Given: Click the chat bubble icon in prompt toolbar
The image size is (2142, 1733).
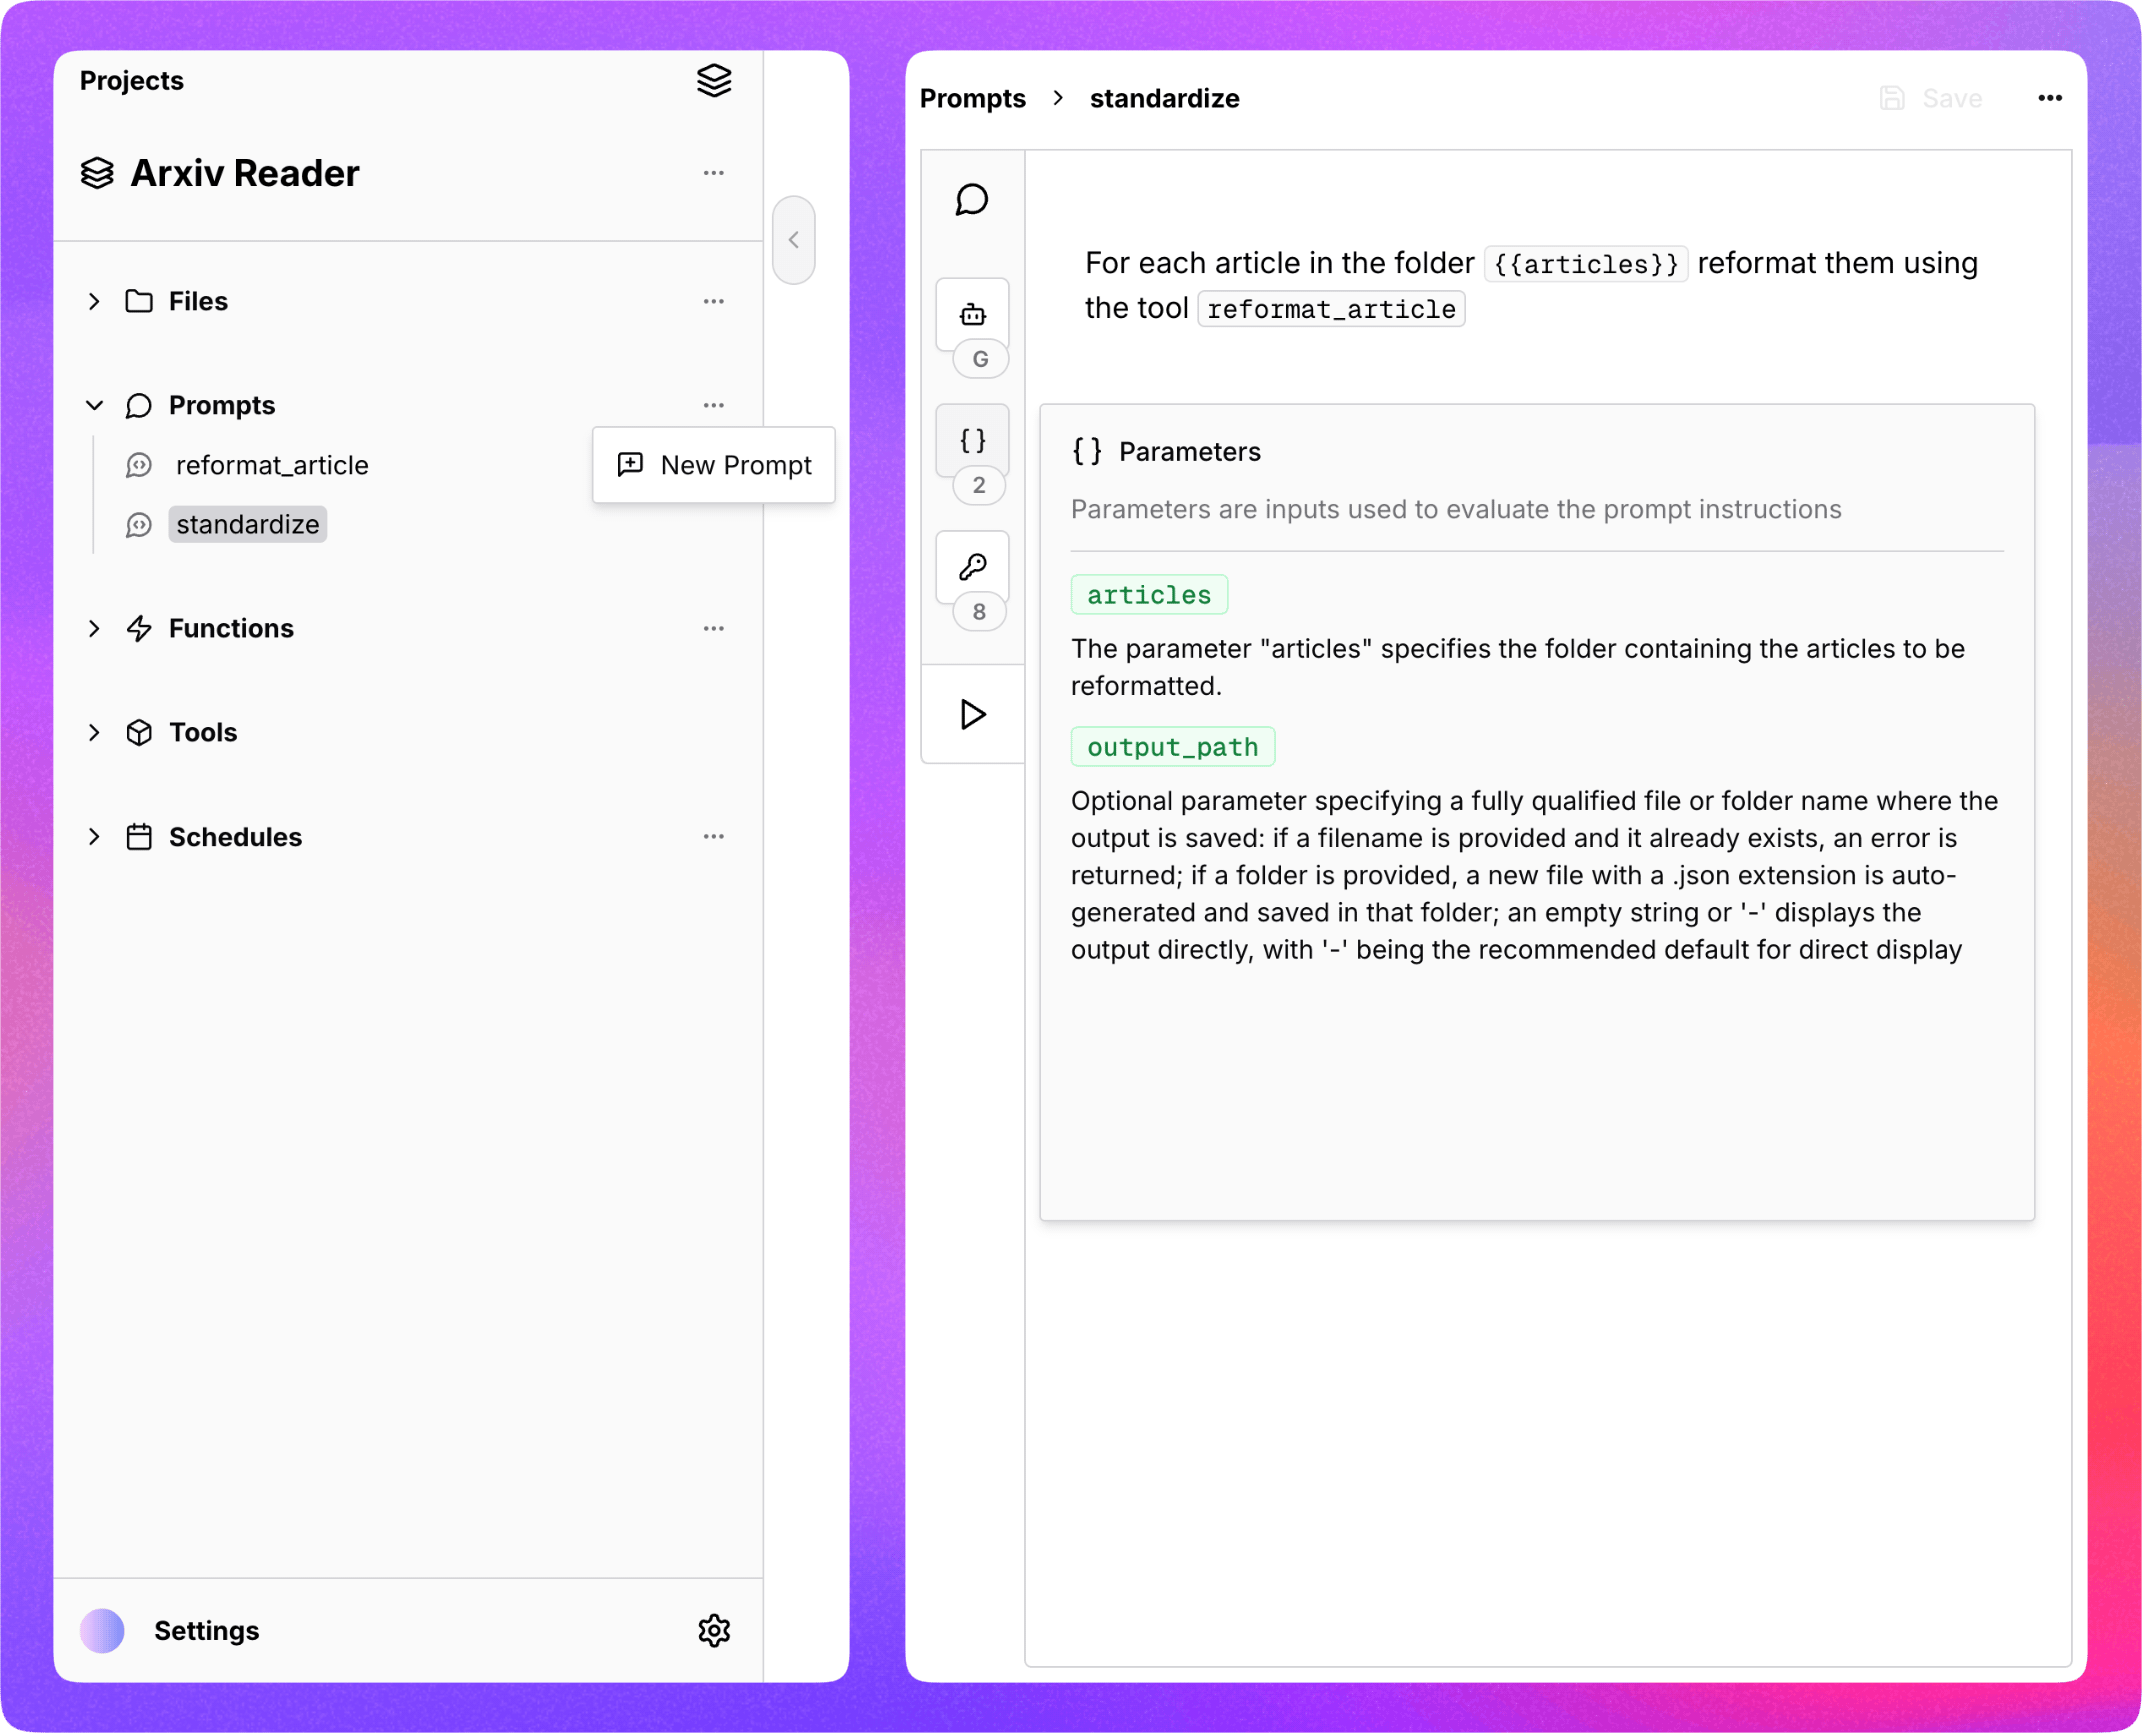Looking at the screenshot, I should [971, 200].
